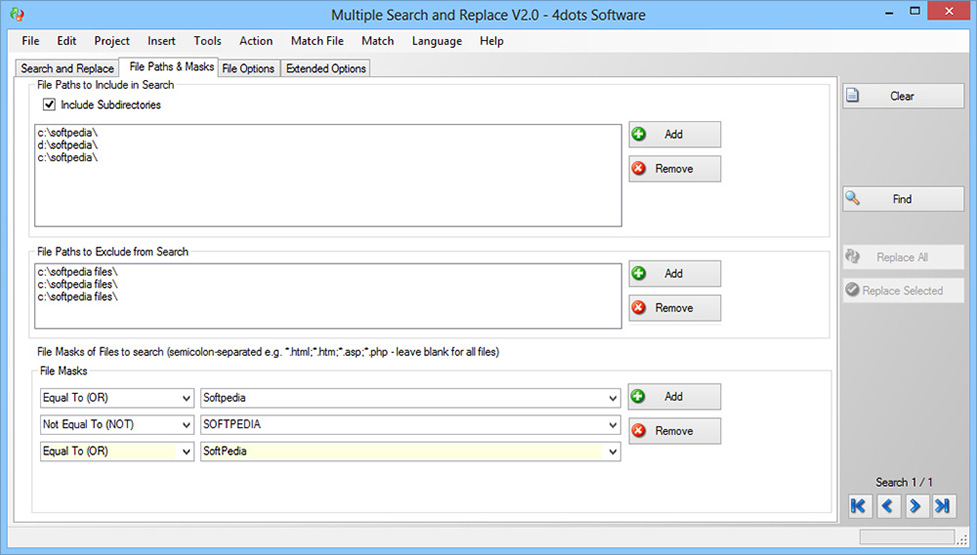Image resolution: width=977 pixels, height=555 pixels.
Task: Switch to the File Options tab
Action: tap(248, 69)
